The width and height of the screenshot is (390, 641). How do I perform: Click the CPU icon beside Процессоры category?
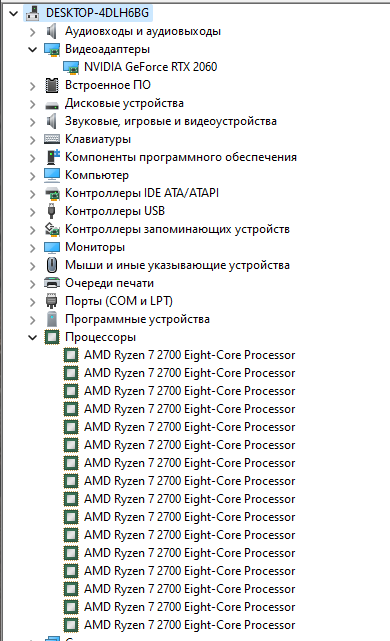tap(52, 337)
